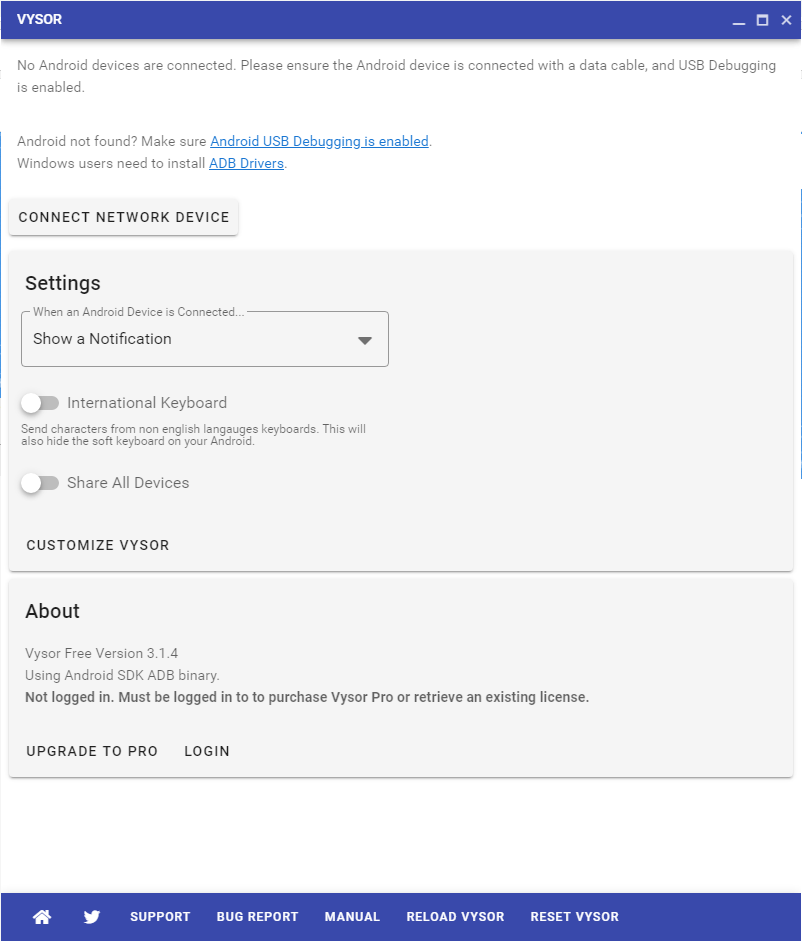Click the Vysor Free Version 3.1.4 text

(x=101, y=653)
